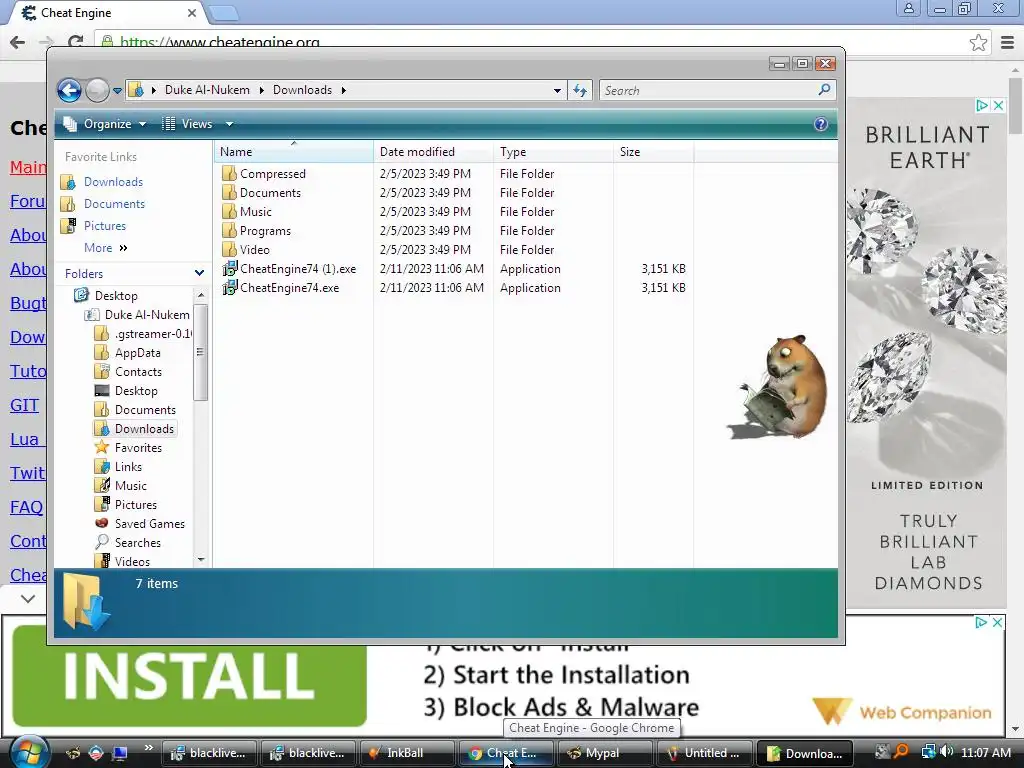The image size is (1024, 768).
Task: Open recent pages dropdown beside forward button
Action: pyautogui.click(x=118, y=91)
